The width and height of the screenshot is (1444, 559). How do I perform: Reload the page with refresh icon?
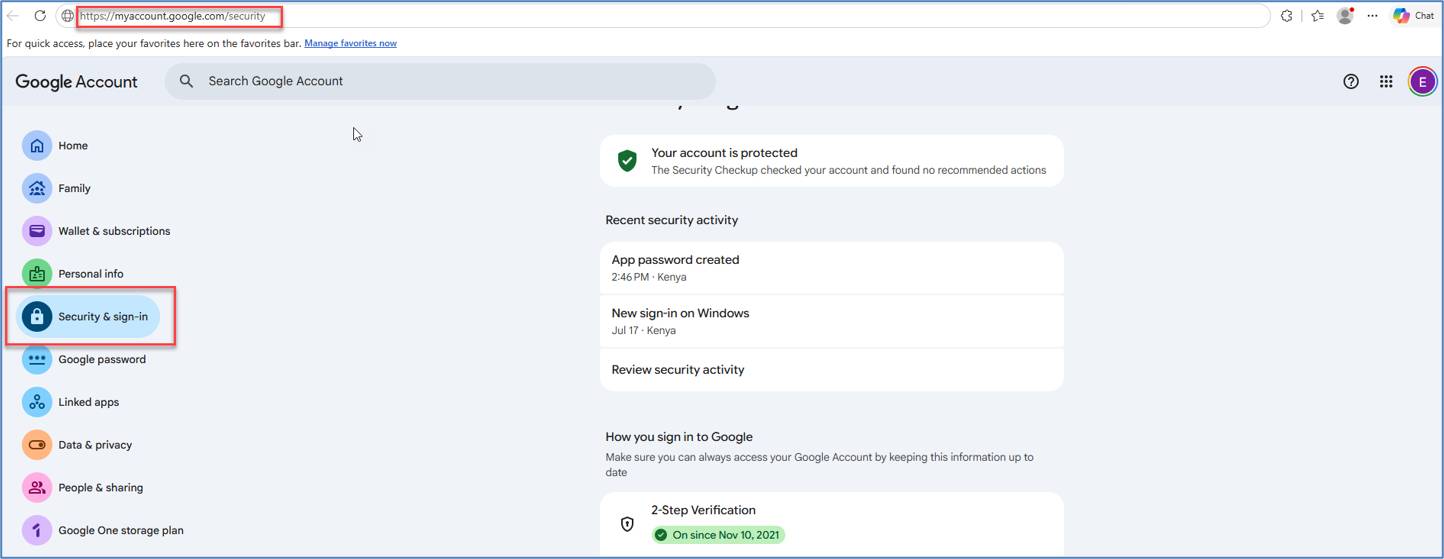tap(40, 16)
